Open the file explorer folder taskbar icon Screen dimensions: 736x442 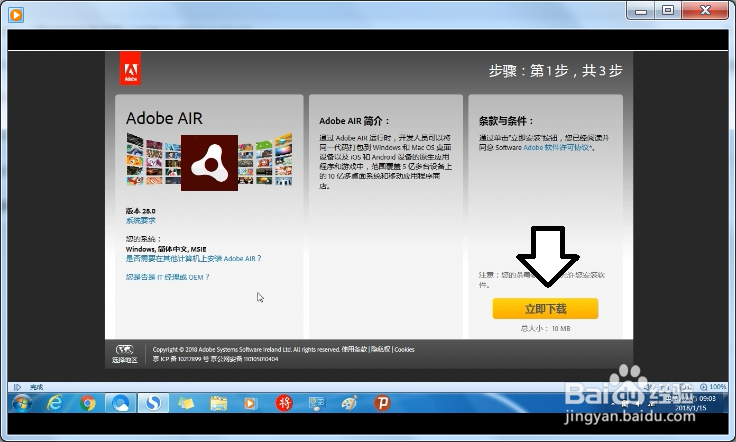[x=218, y=403]
